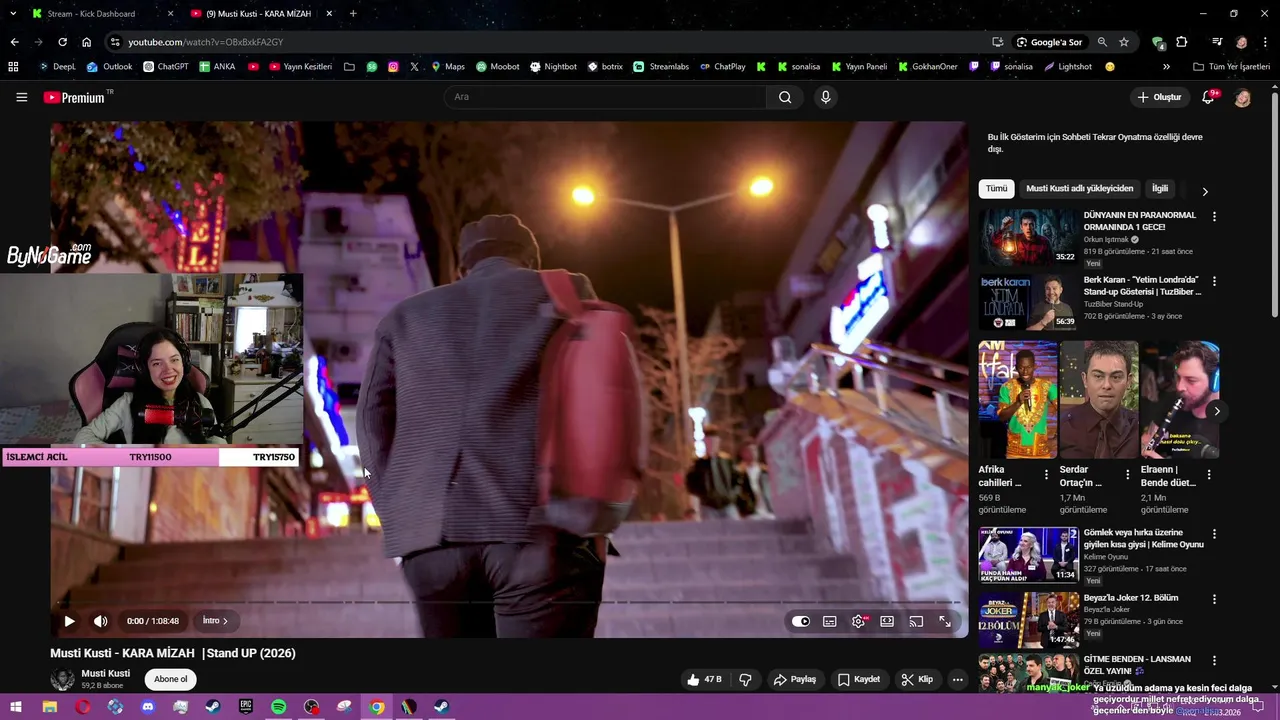Viewport: 1280px width, 720px height.
Task: Cast the video to a TV
Action: pos(916,621)
